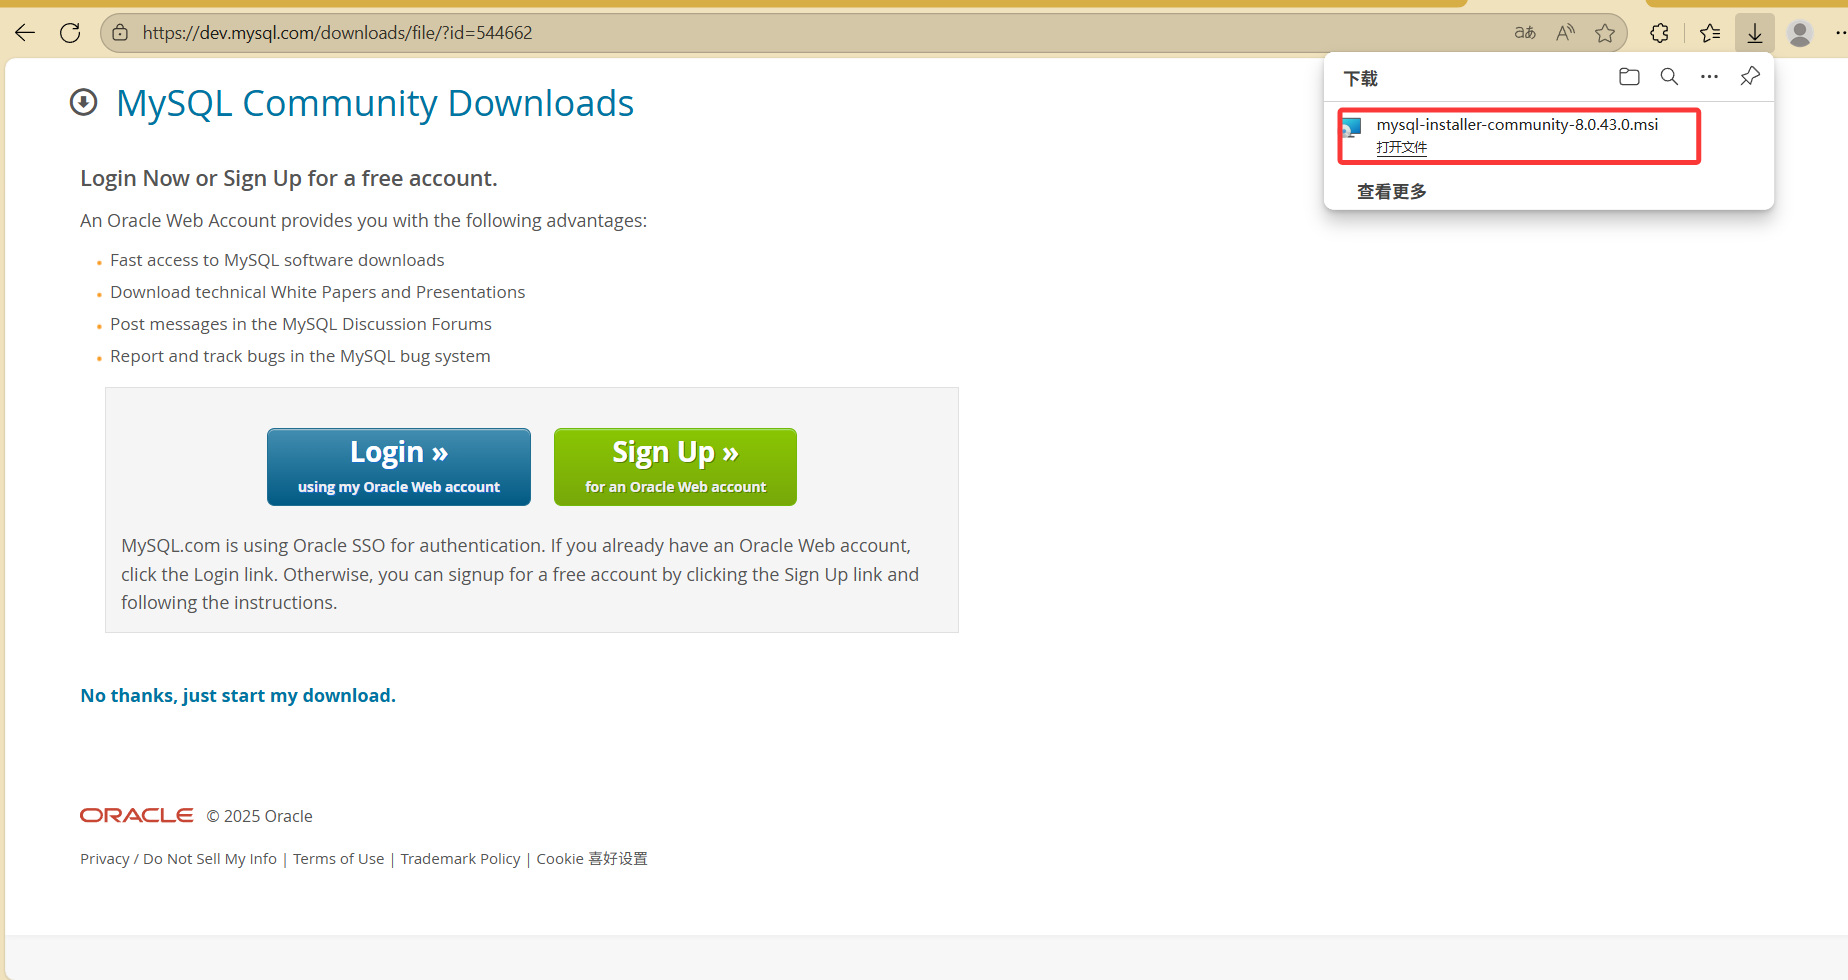The height and width of the screenshot is (980, 1848).
Task: Open Cookie 喜好设置 link
Action: pos(592,859)
